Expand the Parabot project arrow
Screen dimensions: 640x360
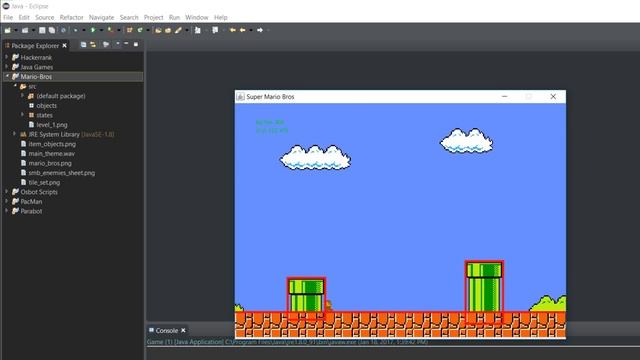pyautogui.click(x=7, y=211)
